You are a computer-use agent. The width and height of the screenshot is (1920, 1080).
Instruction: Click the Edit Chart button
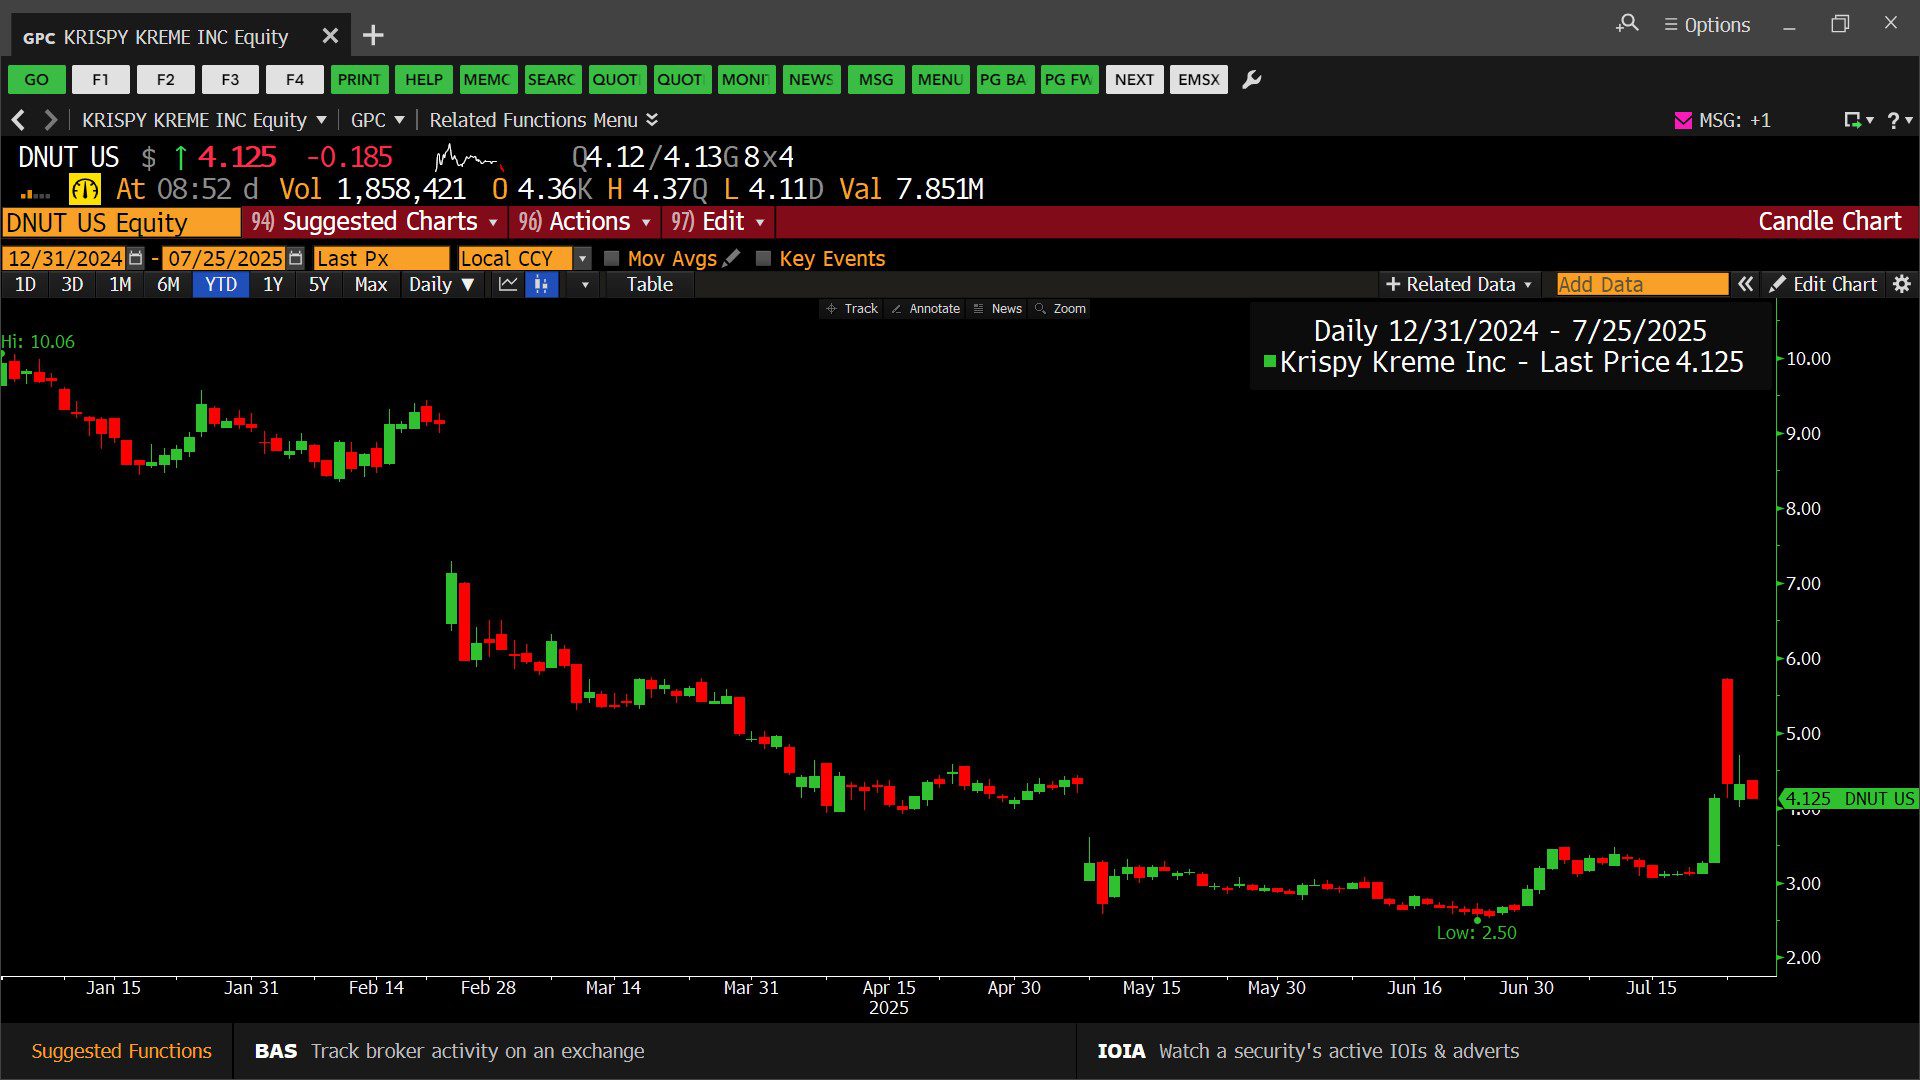click(x=1823, y=285)
